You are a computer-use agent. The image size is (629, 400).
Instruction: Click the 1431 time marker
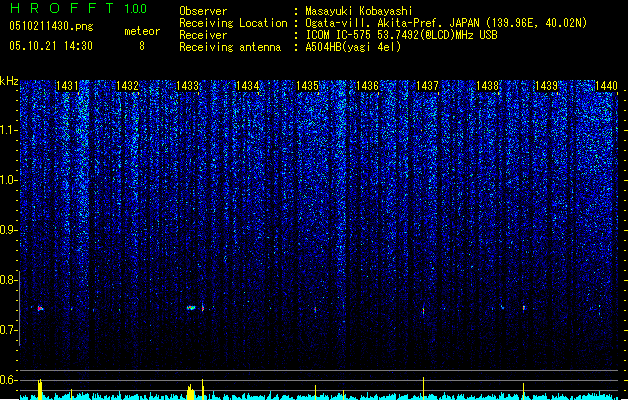pyautogui.click(x=67, y=86)
